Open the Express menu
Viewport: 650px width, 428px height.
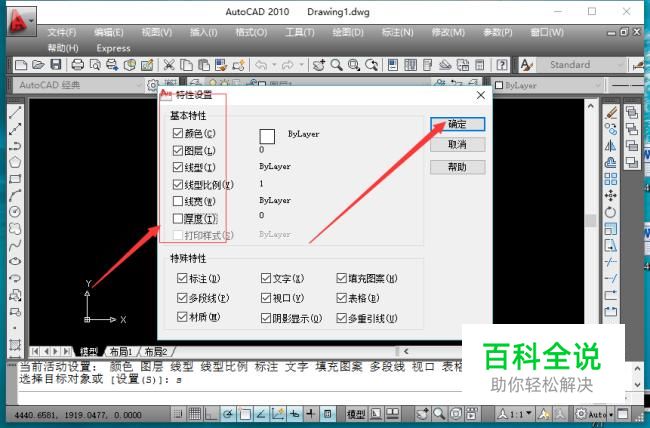coord(114,49)
